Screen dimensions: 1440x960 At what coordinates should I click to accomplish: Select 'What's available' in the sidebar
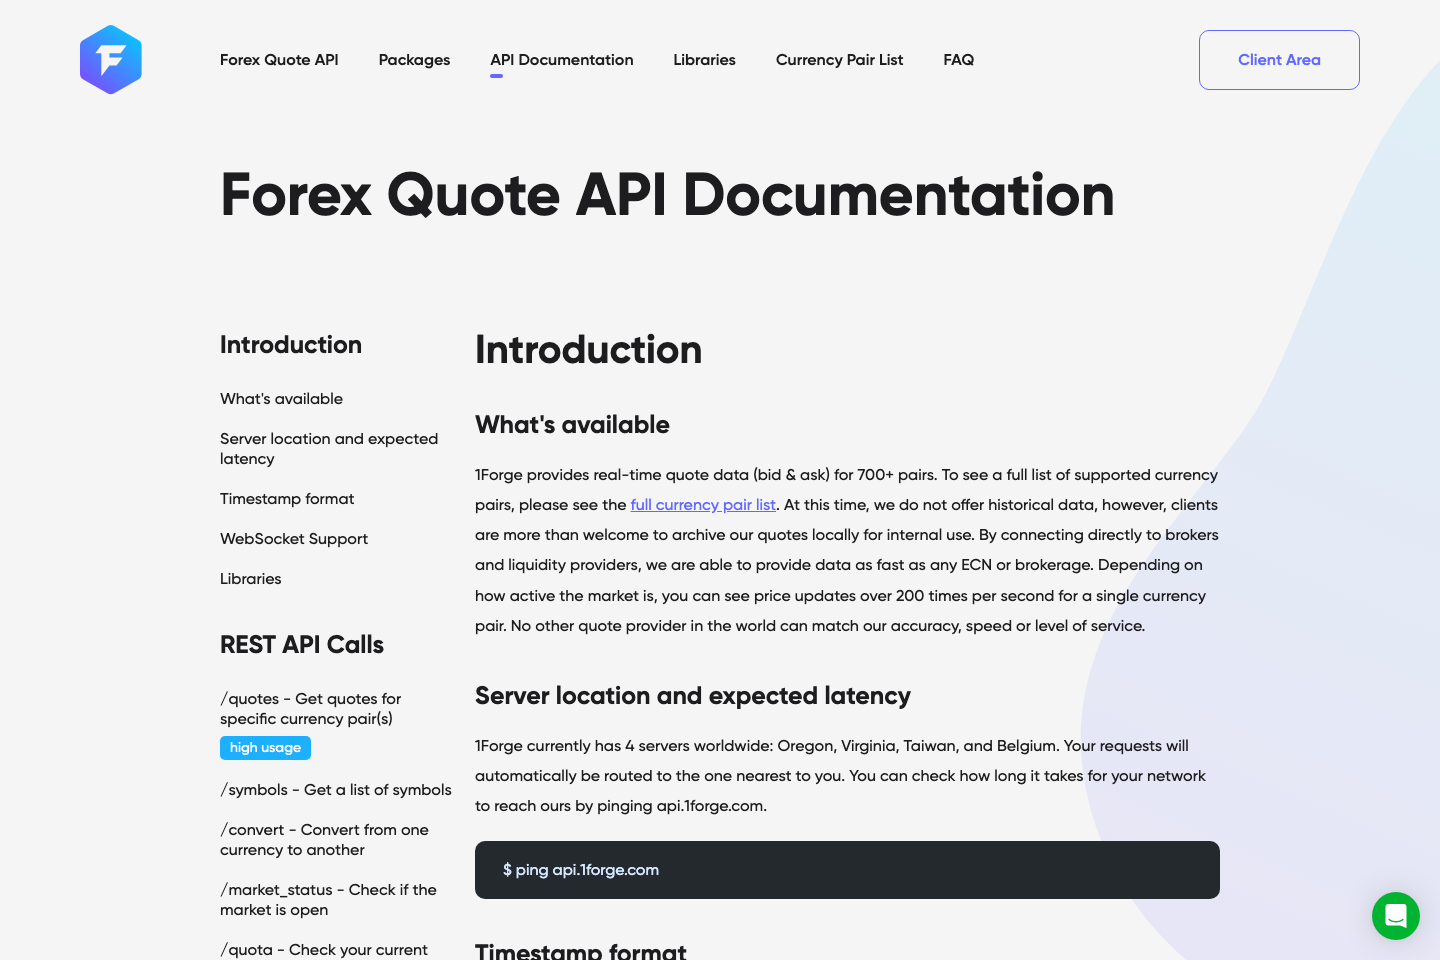[x=281, y=398]
